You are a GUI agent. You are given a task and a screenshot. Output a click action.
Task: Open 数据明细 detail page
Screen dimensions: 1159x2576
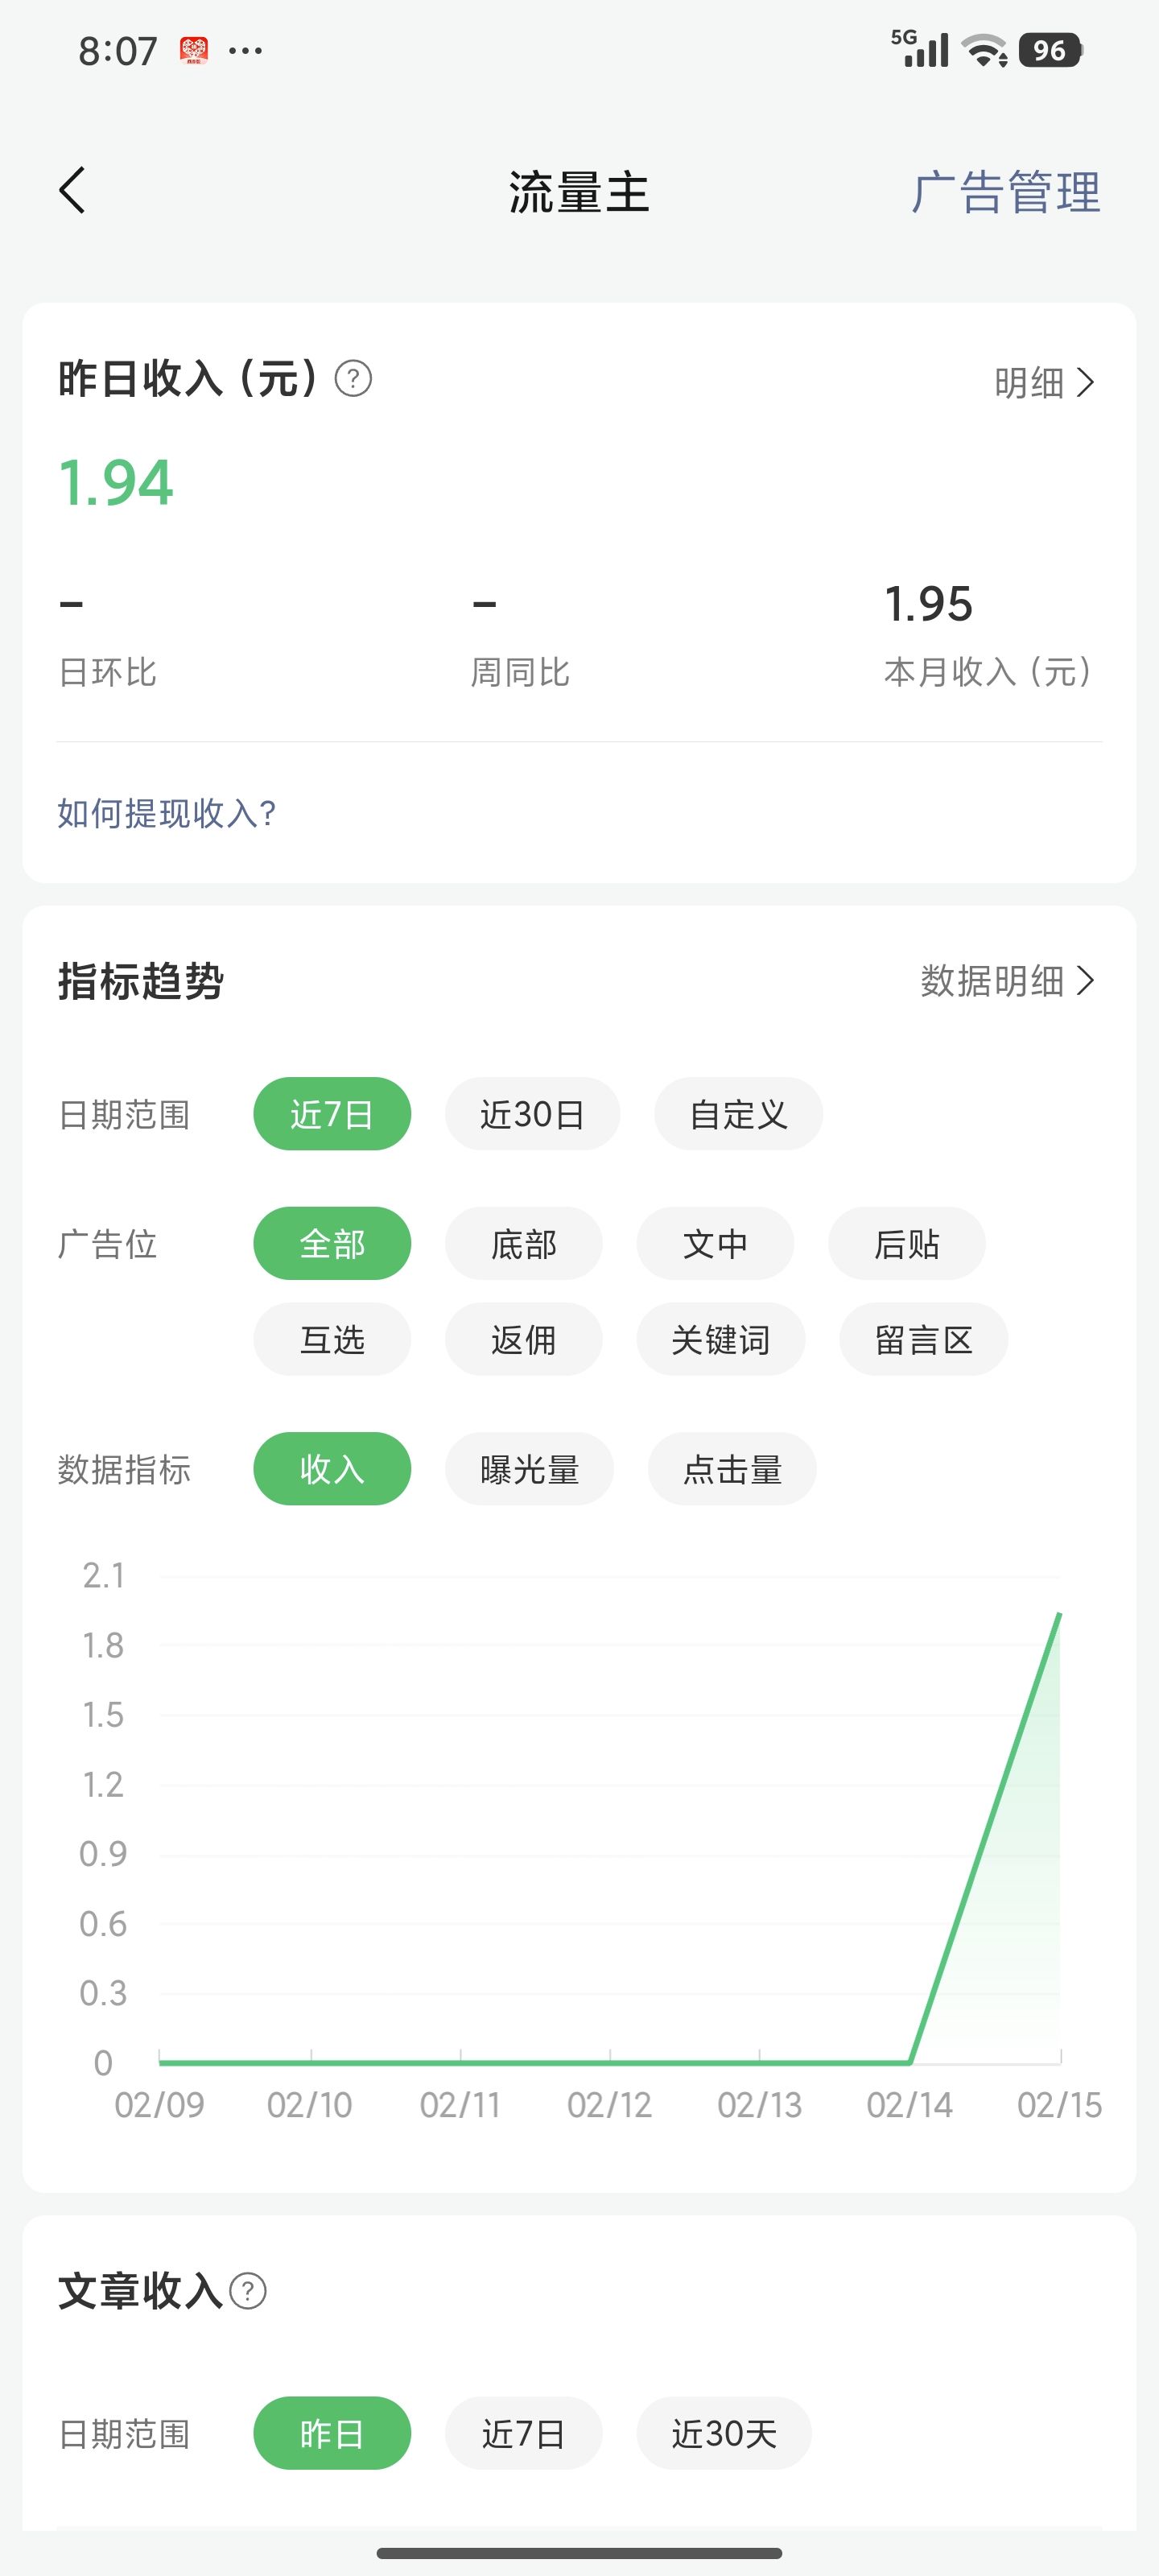(1007, 981)
